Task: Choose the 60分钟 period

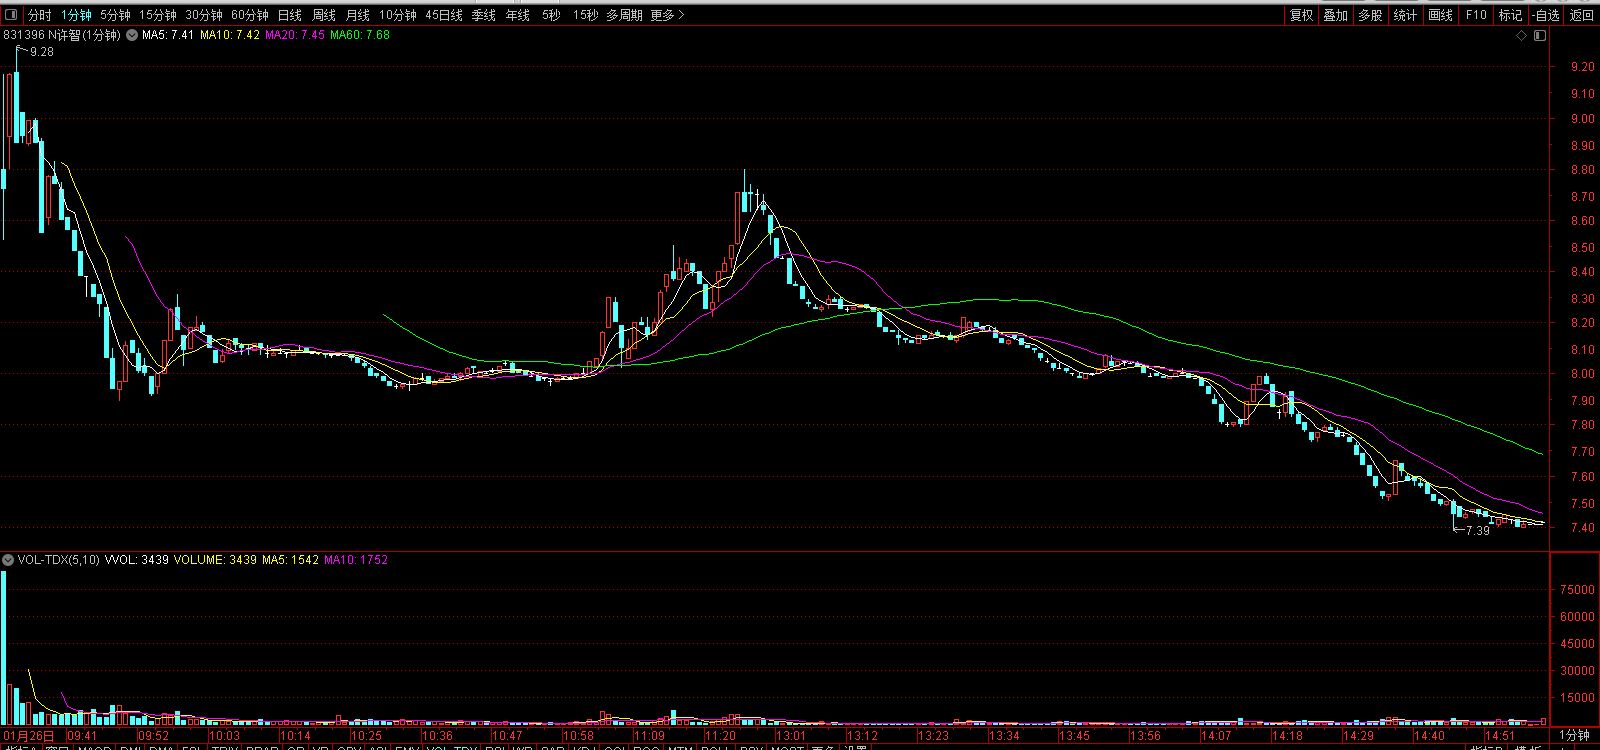Action: coord(249,15)
